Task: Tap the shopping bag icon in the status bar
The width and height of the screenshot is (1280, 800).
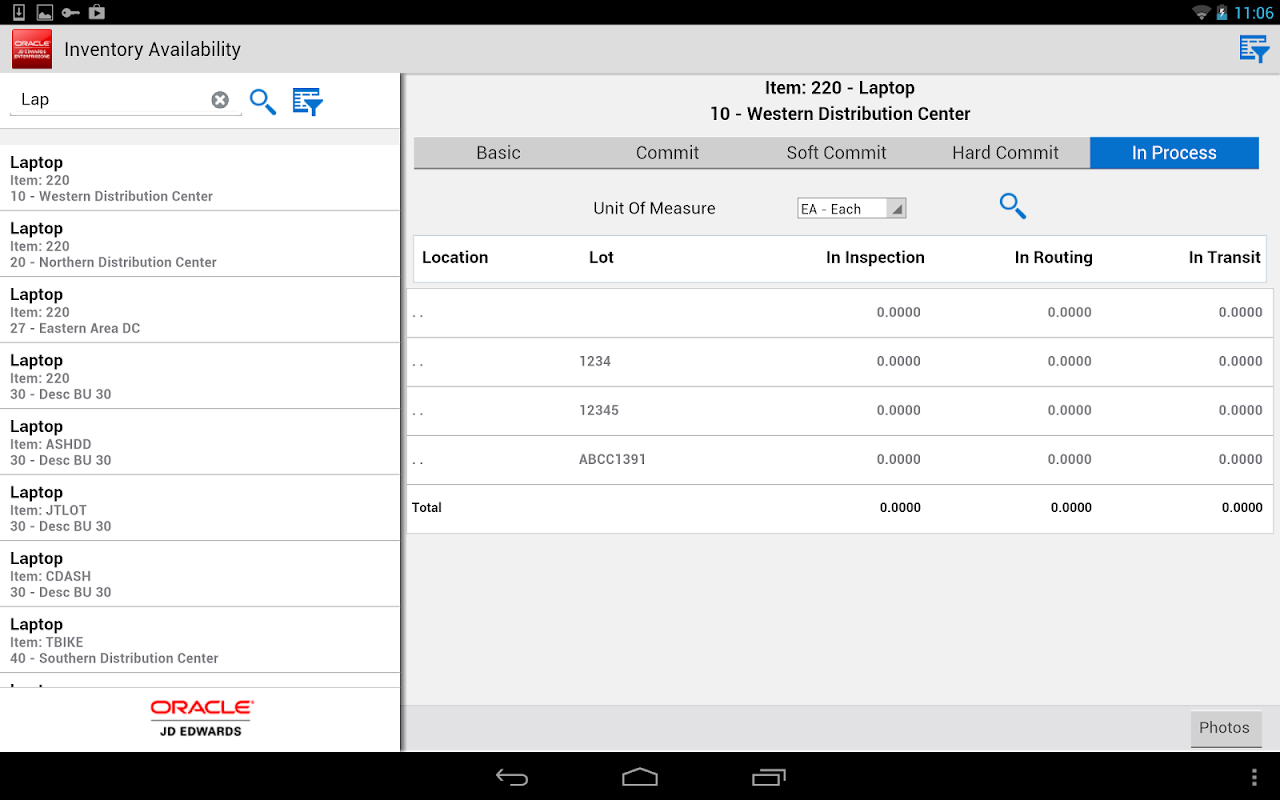Action: coord(97,12)
